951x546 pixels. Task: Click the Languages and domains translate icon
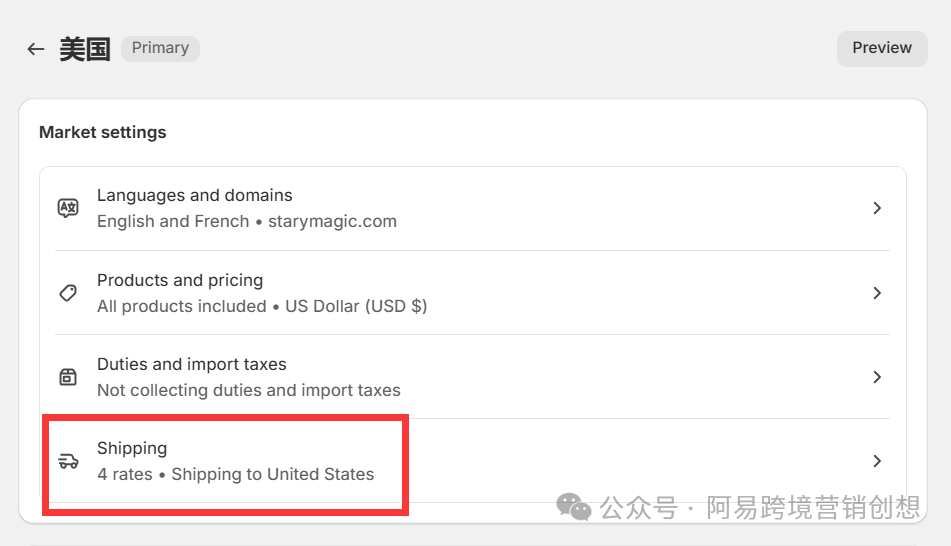(x=68, y=208)
